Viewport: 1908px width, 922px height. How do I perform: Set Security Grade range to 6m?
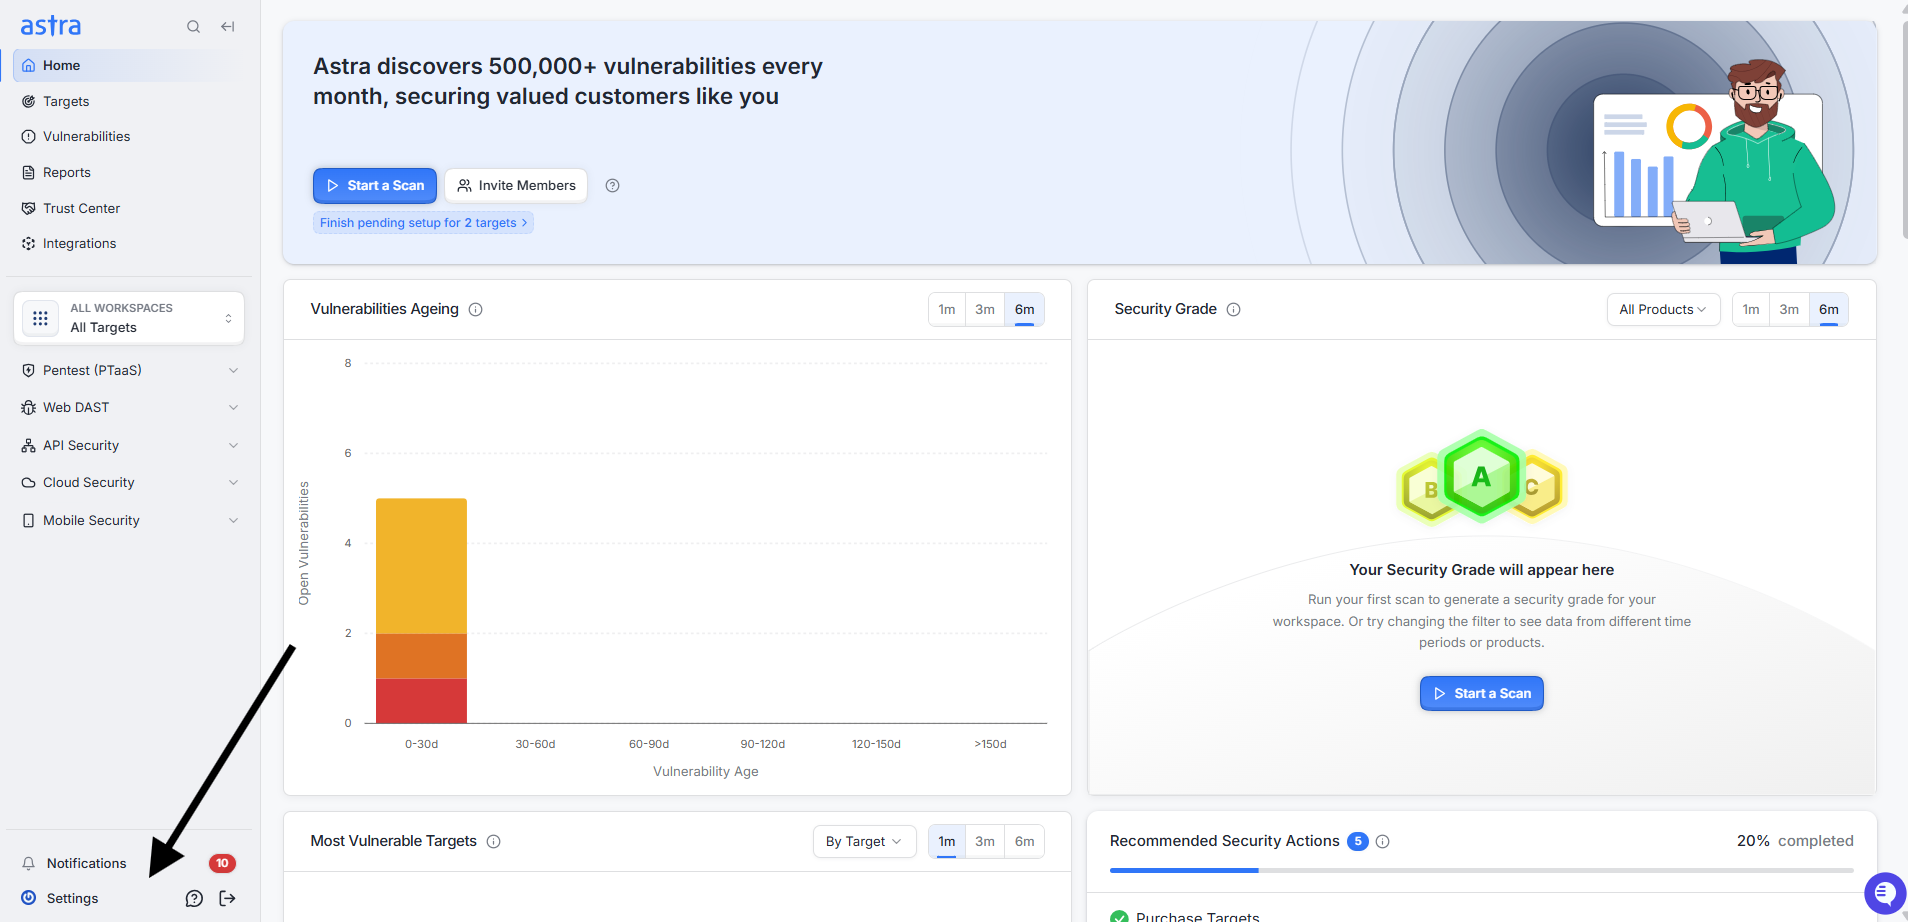click(x=1829, y=310)
